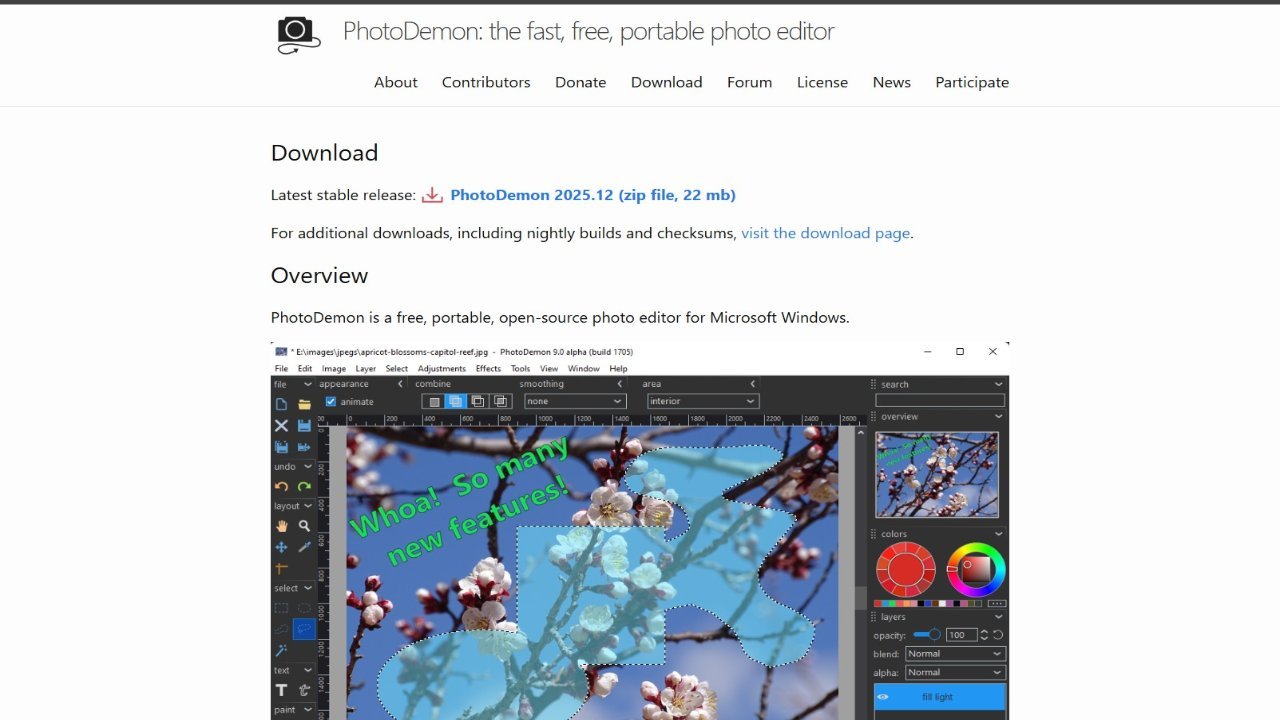
Task: Click the PhotoDemon camera logo
Action: (298, 34)
